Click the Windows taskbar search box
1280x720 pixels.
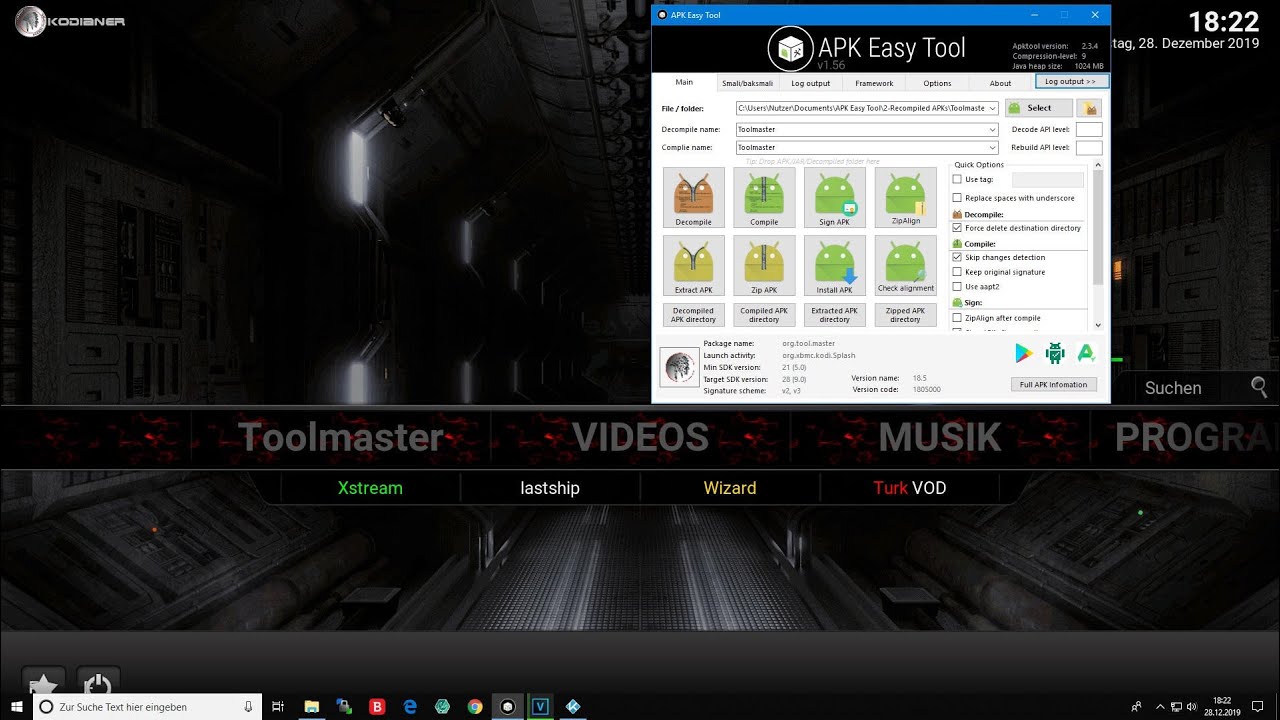click(x=147, y=706)
